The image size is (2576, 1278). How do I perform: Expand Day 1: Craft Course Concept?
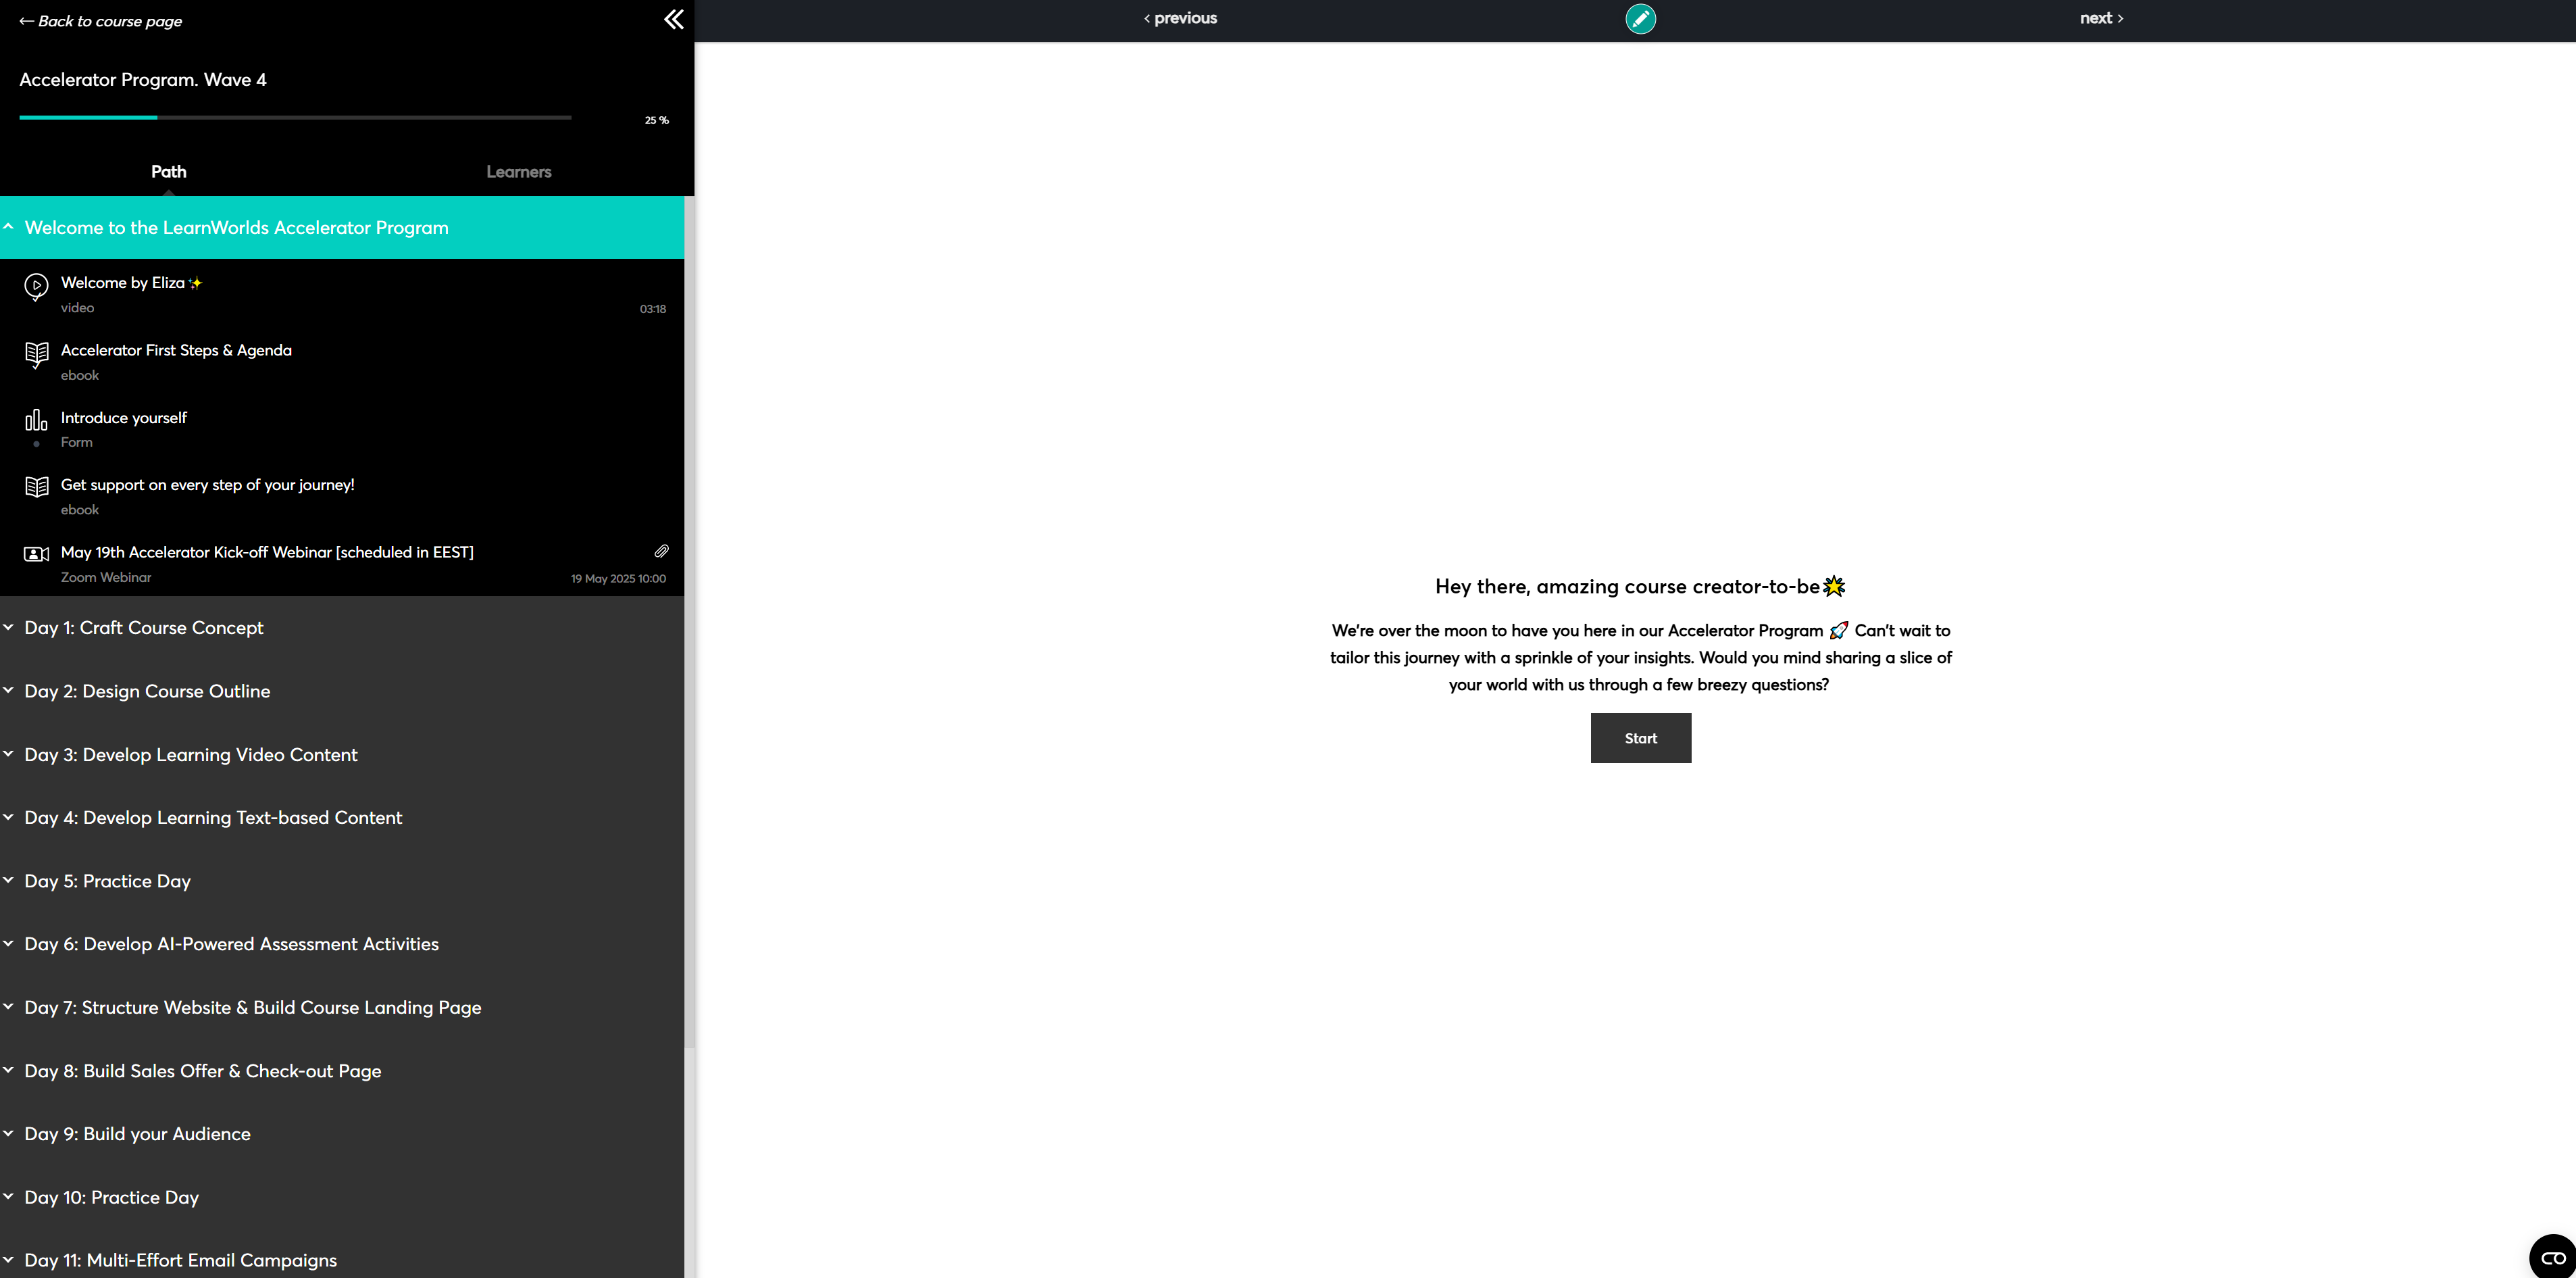pyautogui.click(x=144, y=628)
